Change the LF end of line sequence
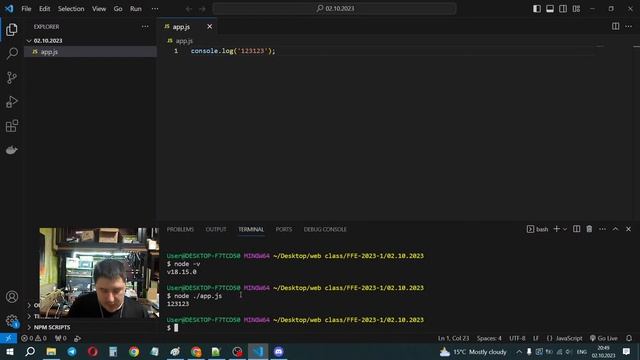This screenshot has height=360, width=640. click(536, 338)
